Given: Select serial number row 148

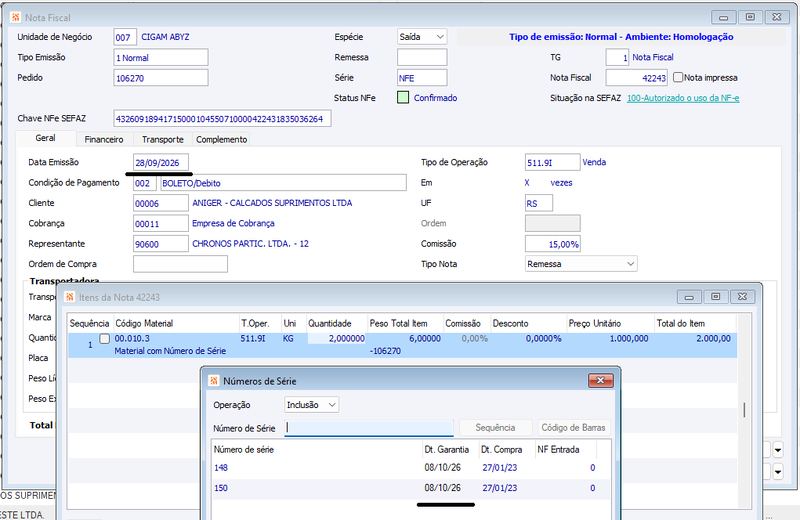Looking at the screenshot, I should tap(411, 467).
